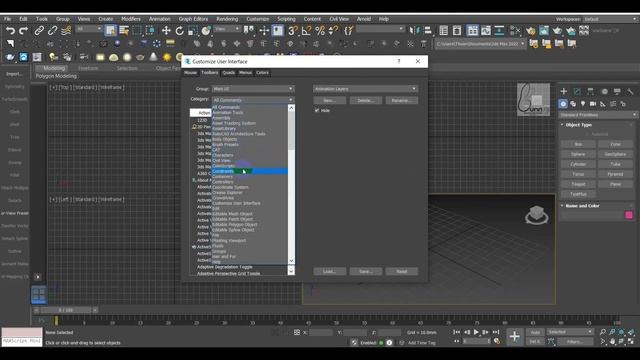Image resolution: width=640 pixels, height=360 pixels.
Task: Toggle the Spinner Snap button
Action: point(333,31)
